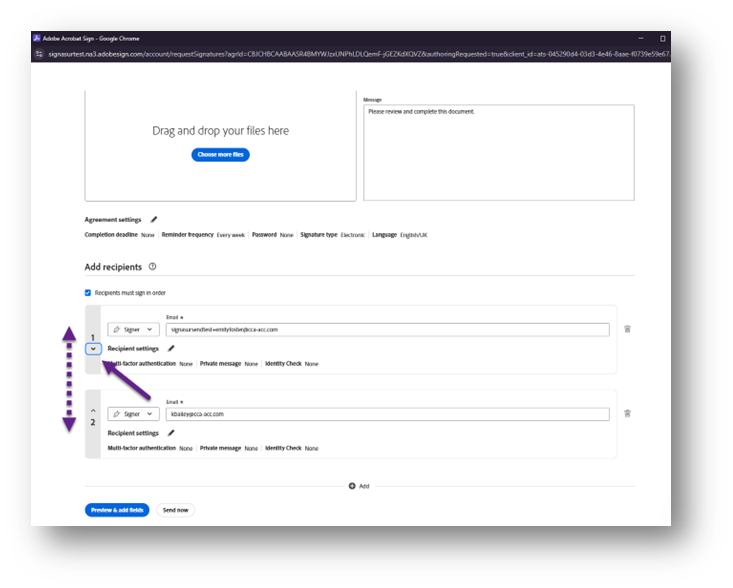Open Add recipients help icon
733x588 pixels.
(x=152, y=267)
